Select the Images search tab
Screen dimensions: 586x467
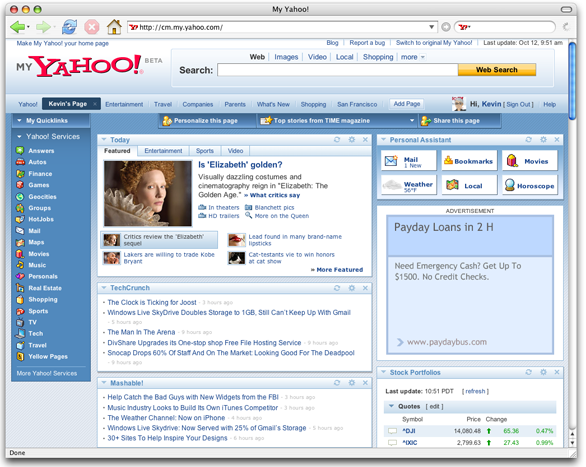pyautogui.click(x=286, y=57)
